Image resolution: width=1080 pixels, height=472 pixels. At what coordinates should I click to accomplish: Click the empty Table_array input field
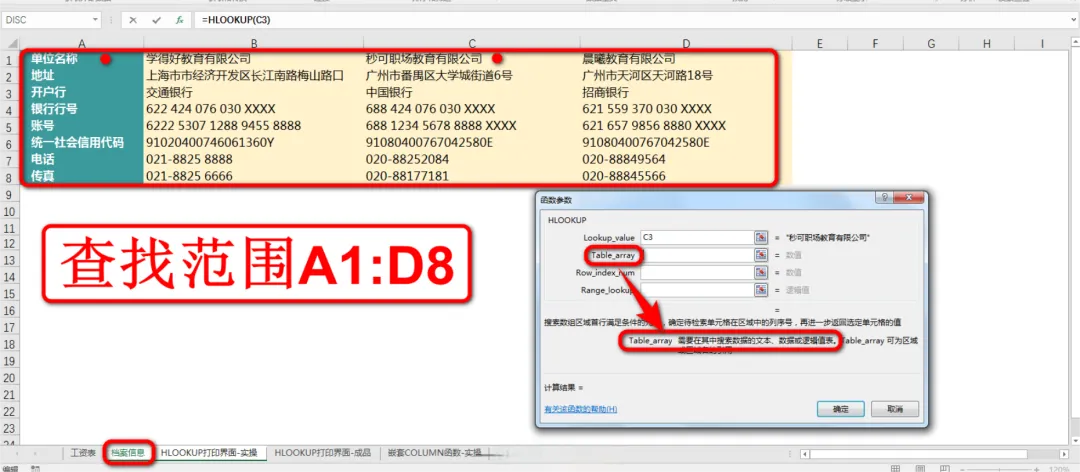pos(696,255)
